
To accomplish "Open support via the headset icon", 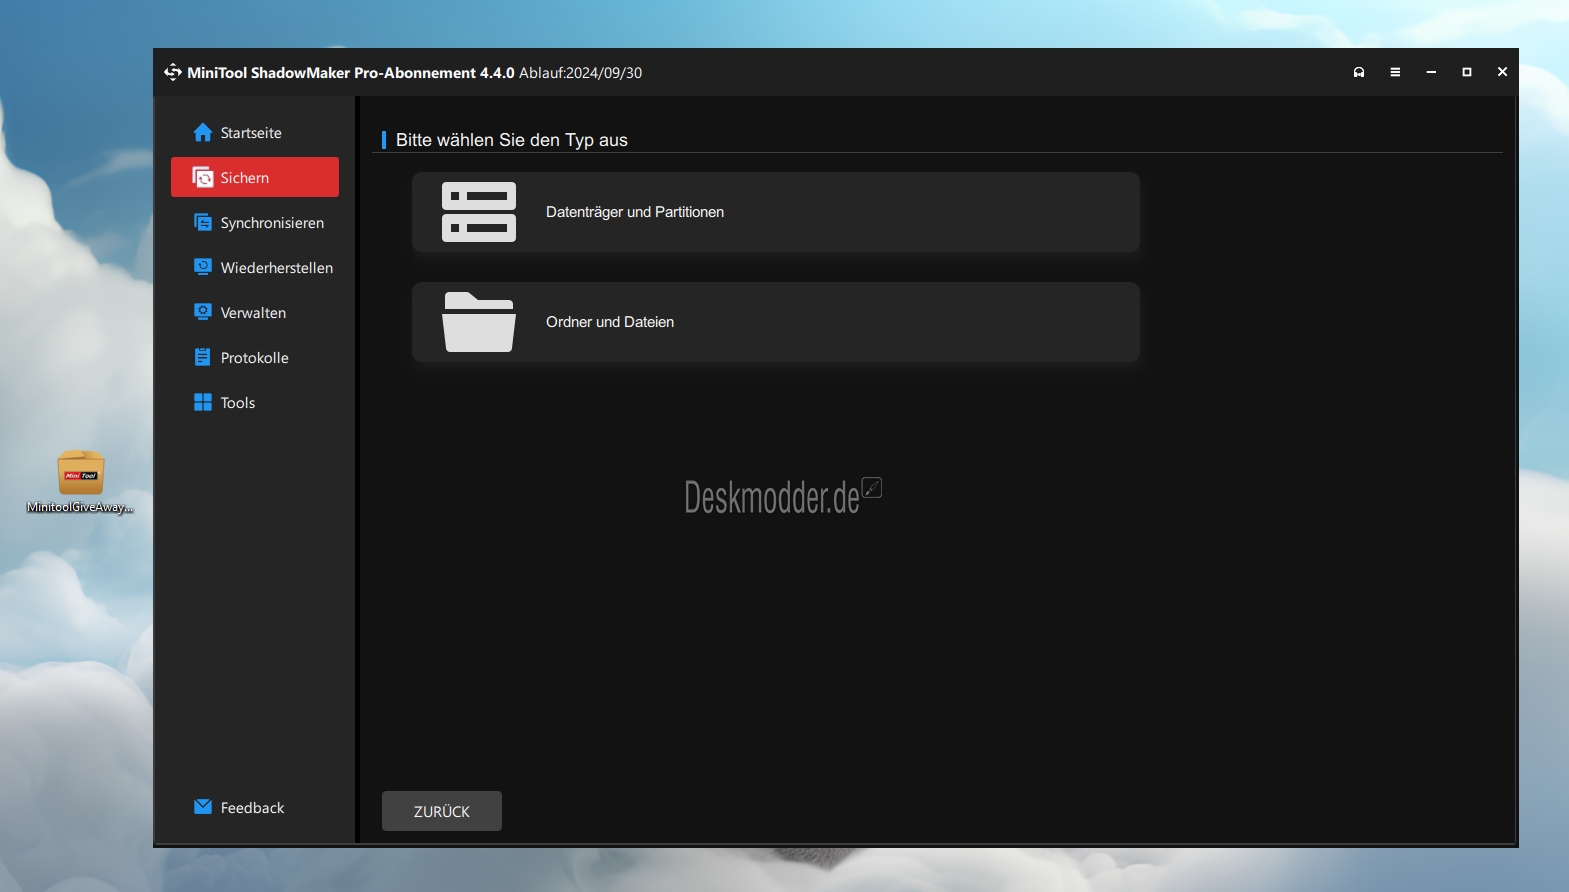I will click(x=1359, y=72).
